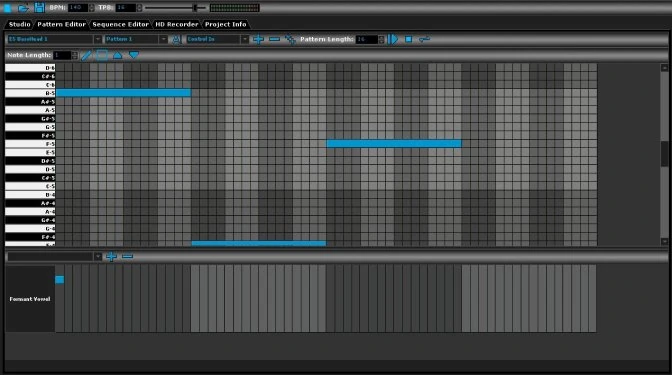672x375 pixels.
Task: Open the Project Info tab
Action: click(225, 24)
